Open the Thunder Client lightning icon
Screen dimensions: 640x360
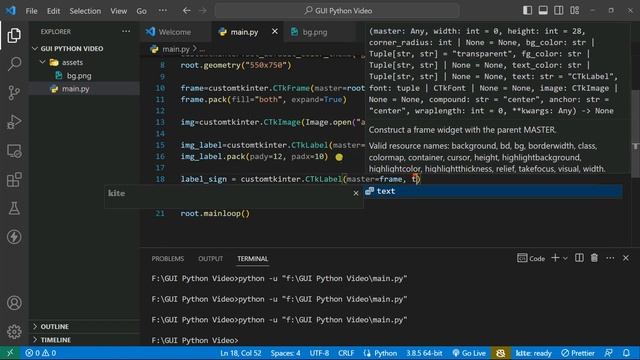(14, 237)
